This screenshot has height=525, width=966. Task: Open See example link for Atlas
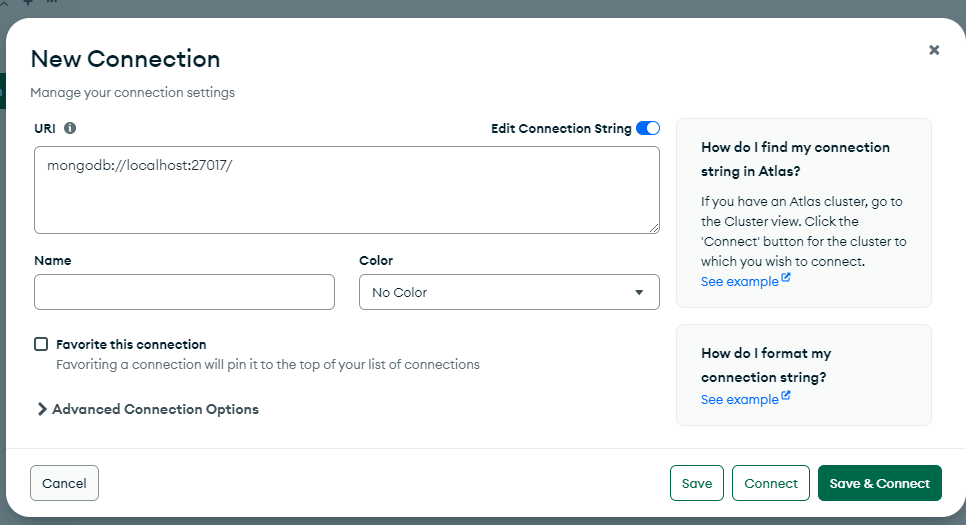pos(739,282)
